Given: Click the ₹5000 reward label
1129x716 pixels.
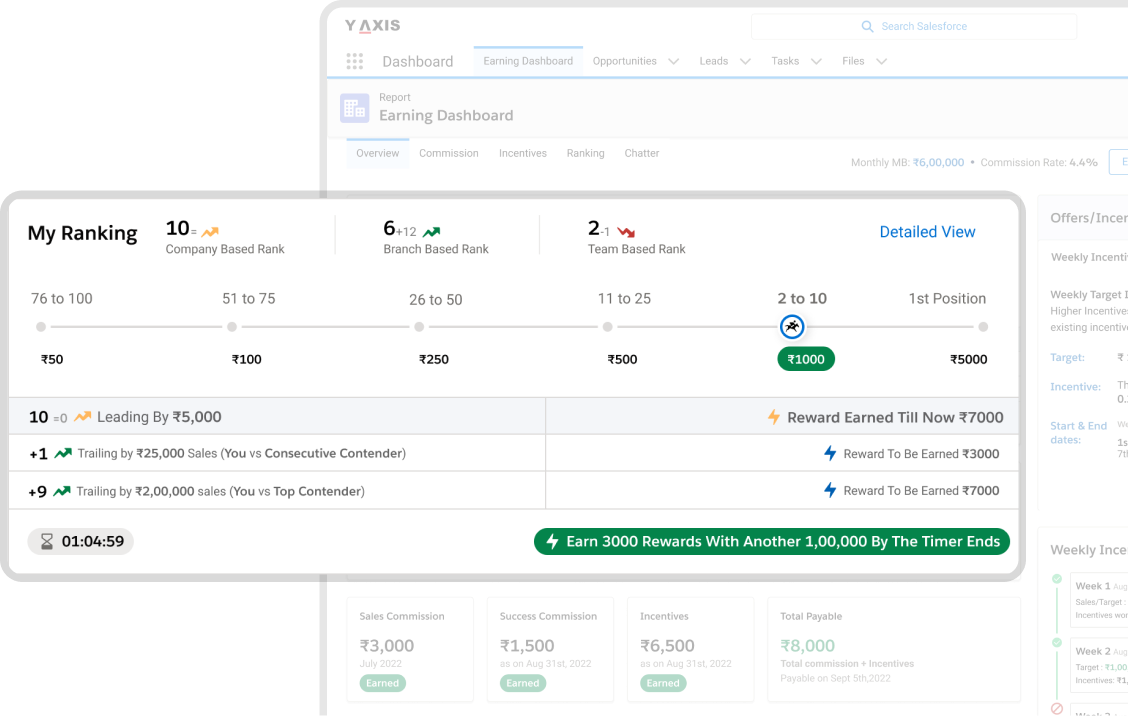Looking at the screenshot, I should 968,359.
